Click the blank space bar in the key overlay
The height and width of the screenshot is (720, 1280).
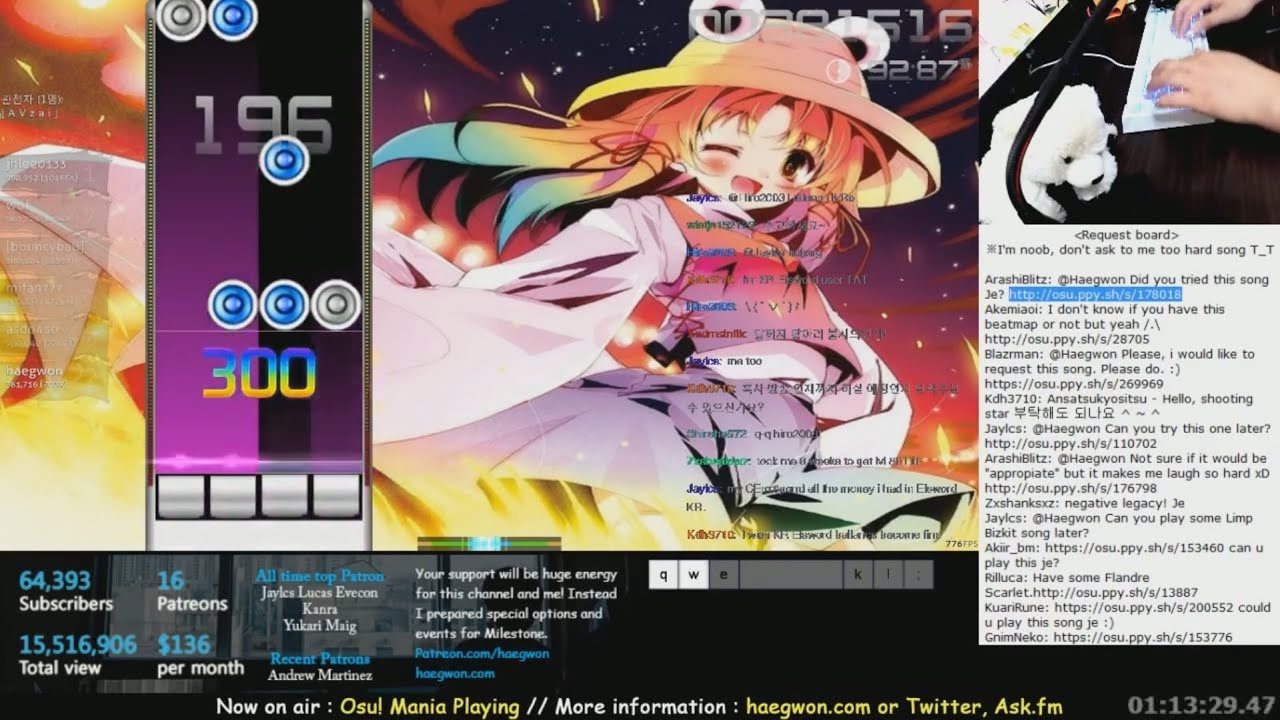click(x=790, y=574)
